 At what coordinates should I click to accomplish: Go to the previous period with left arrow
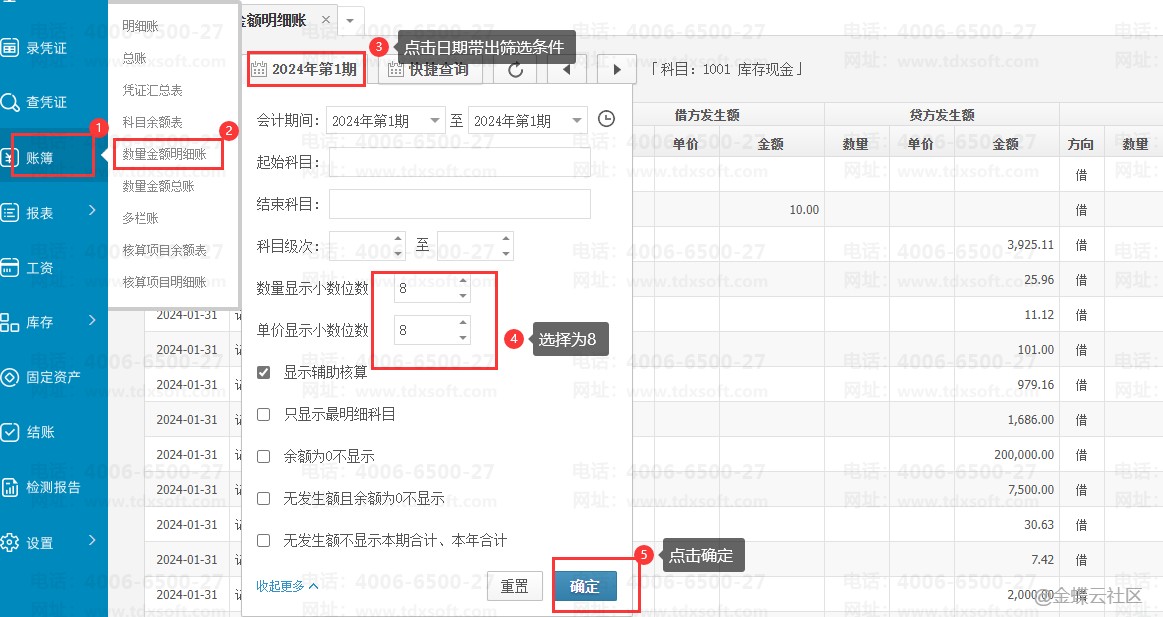567,69
